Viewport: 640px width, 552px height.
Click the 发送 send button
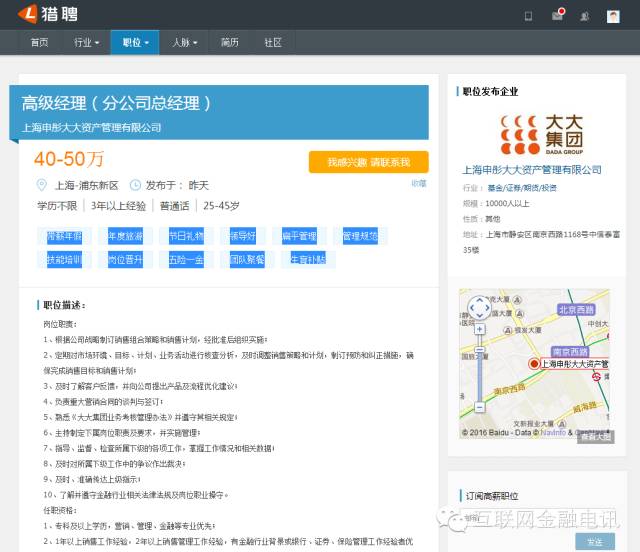pos(595,542)
